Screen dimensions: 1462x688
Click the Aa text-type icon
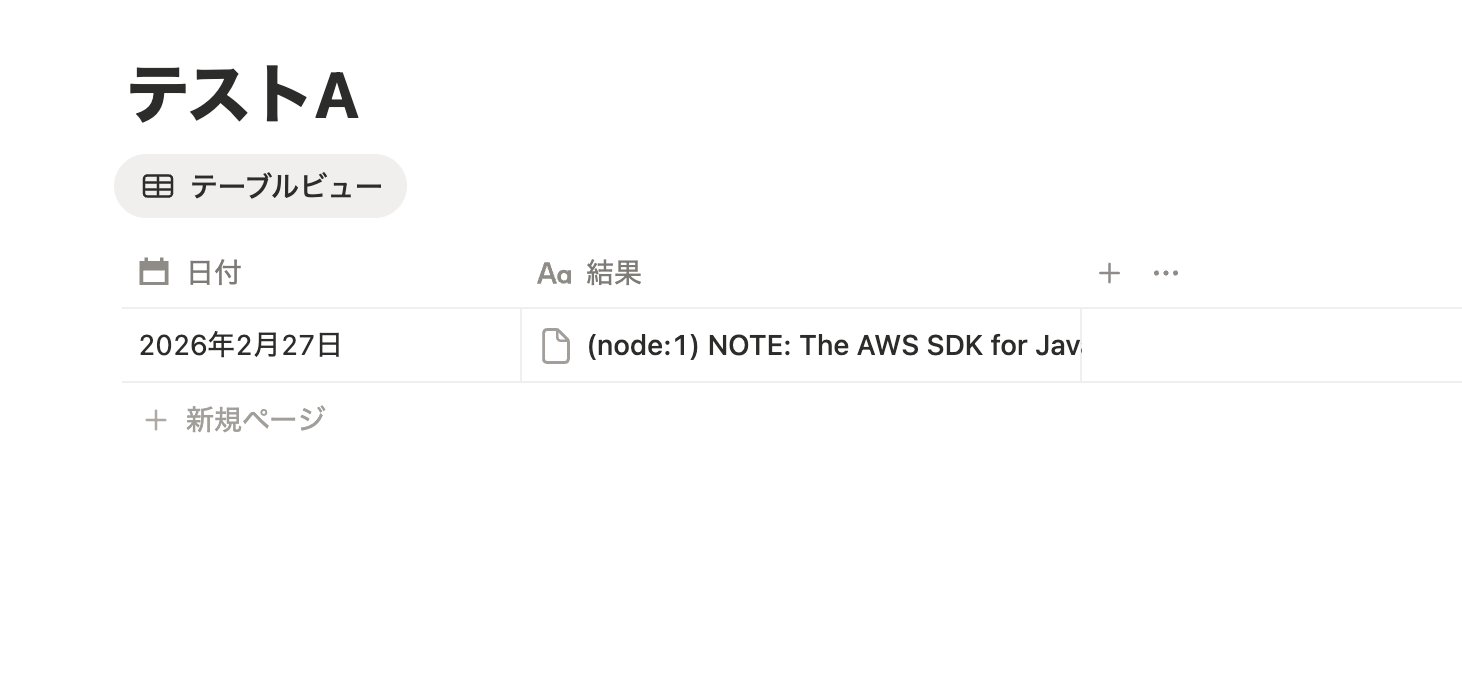coord(554,273)
